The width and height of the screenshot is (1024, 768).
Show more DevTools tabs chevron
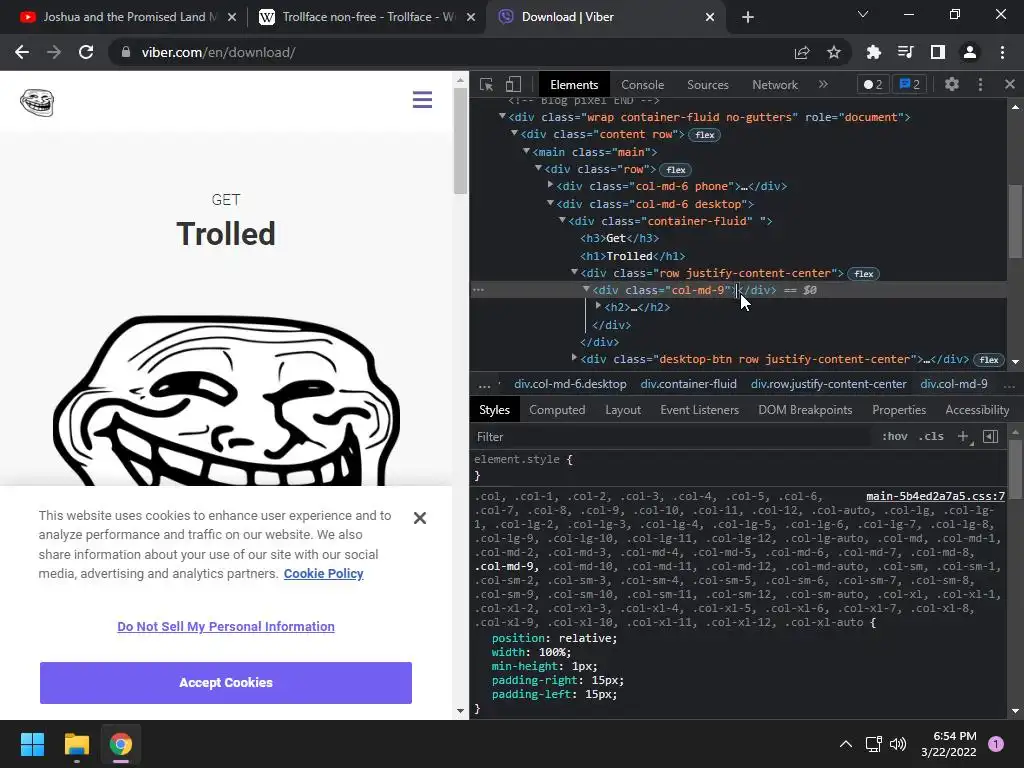tap(823, 84)
